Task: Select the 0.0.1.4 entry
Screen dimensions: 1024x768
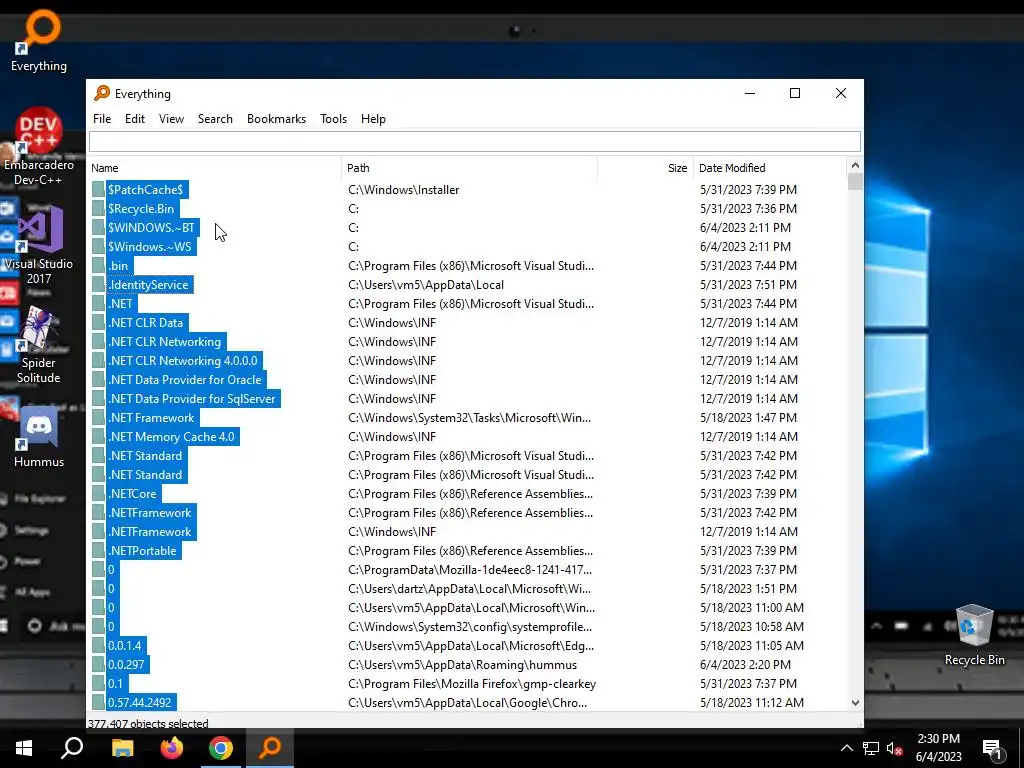Action: pyautogui.click(x=125, y=646)
